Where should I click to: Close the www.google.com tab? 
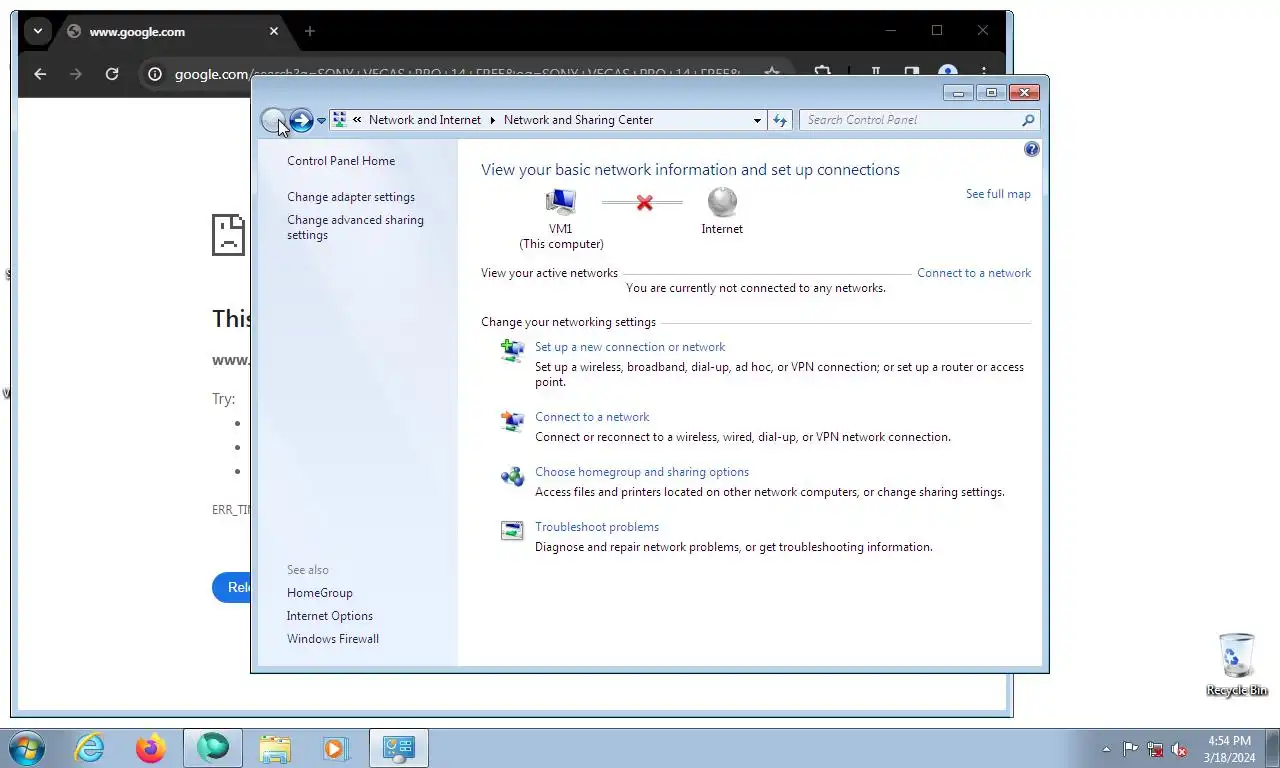(274, 31)
